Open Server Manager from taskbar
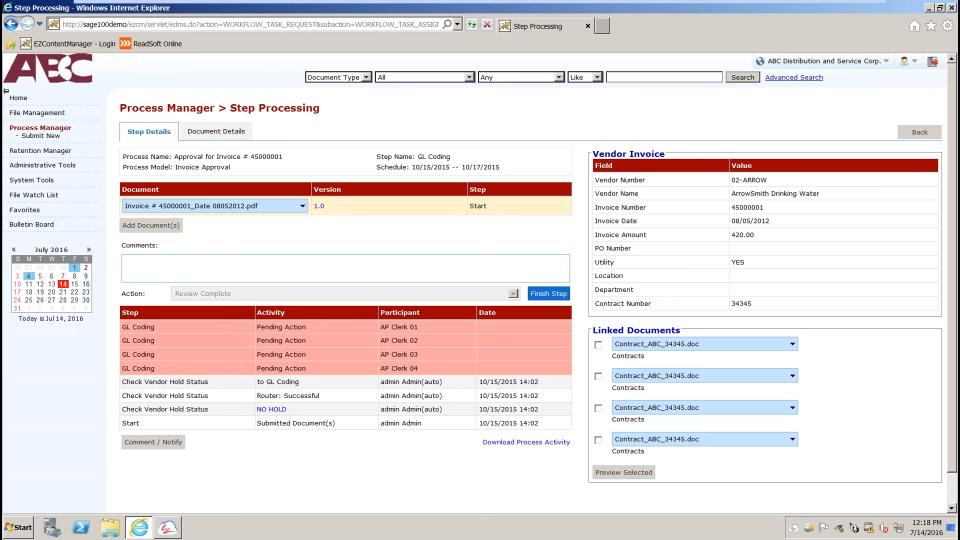Viewport: 960px width, 540px height. tap(51, 527)
